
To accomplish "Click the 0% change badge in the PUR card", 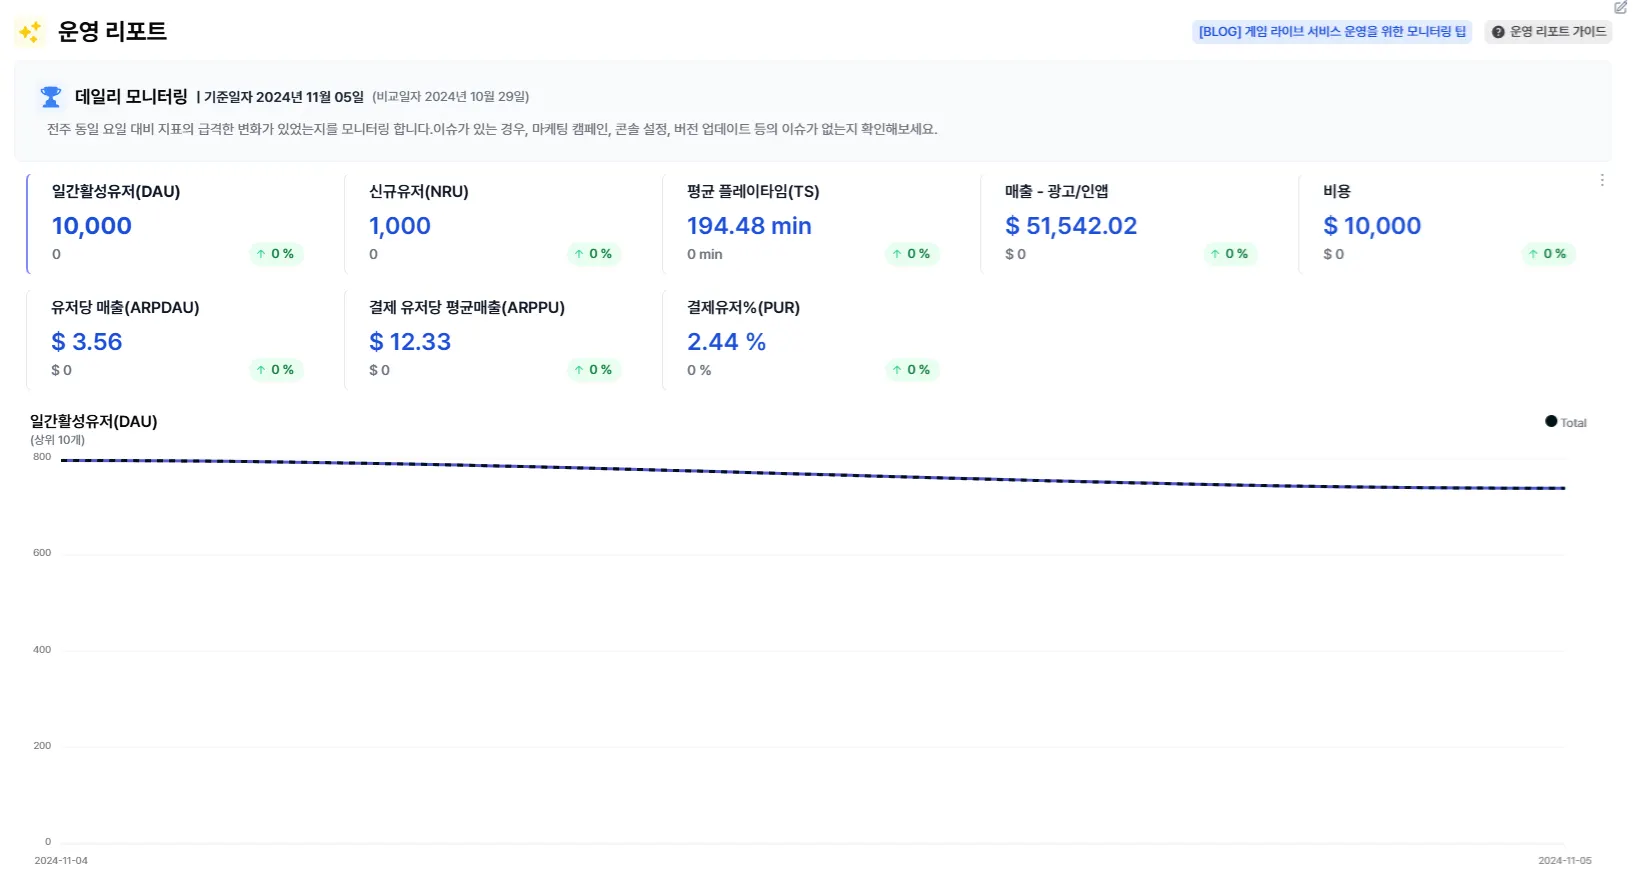I will click(x=911, y=370).
